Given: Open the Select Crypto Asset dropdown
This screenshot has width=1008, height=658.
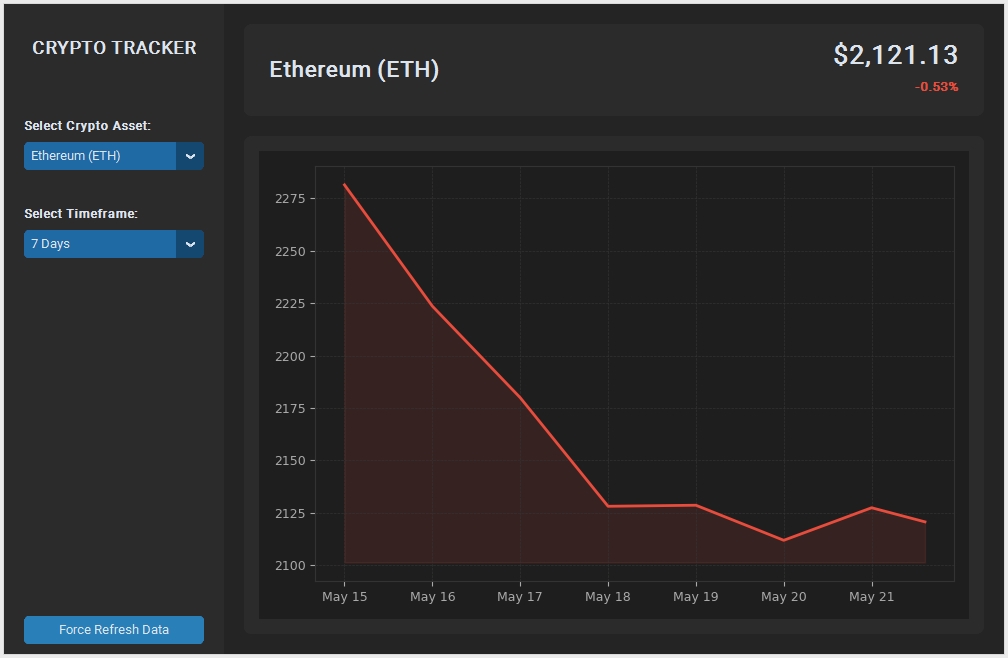Looking at the screenshot, I should click(x=114, y=156).
